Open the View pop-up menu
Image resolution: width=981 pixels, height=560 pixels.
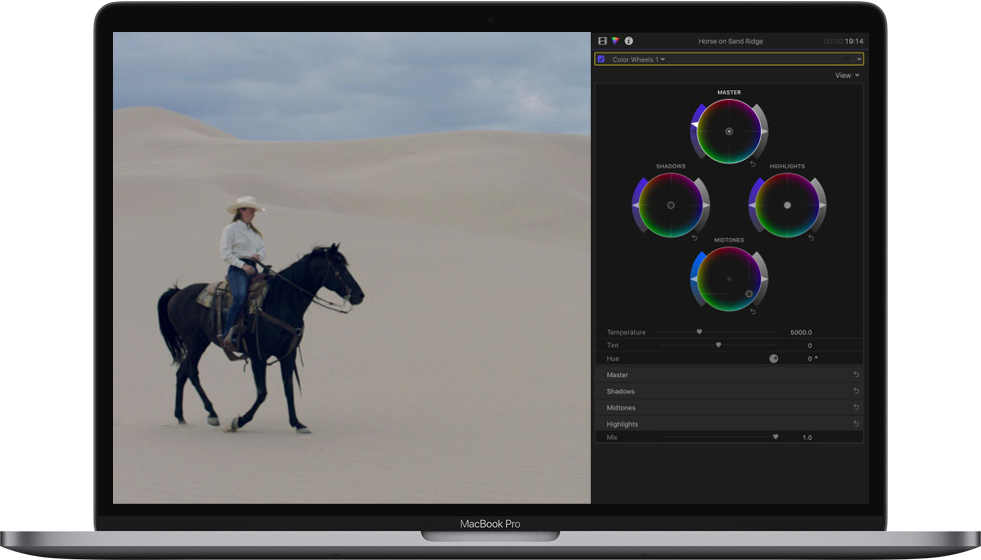[x=847, y=75]
